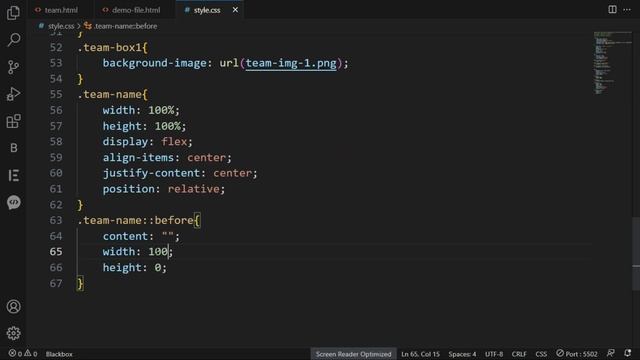Open the Extensions view

pyautogui.click(x=13, y=121)
